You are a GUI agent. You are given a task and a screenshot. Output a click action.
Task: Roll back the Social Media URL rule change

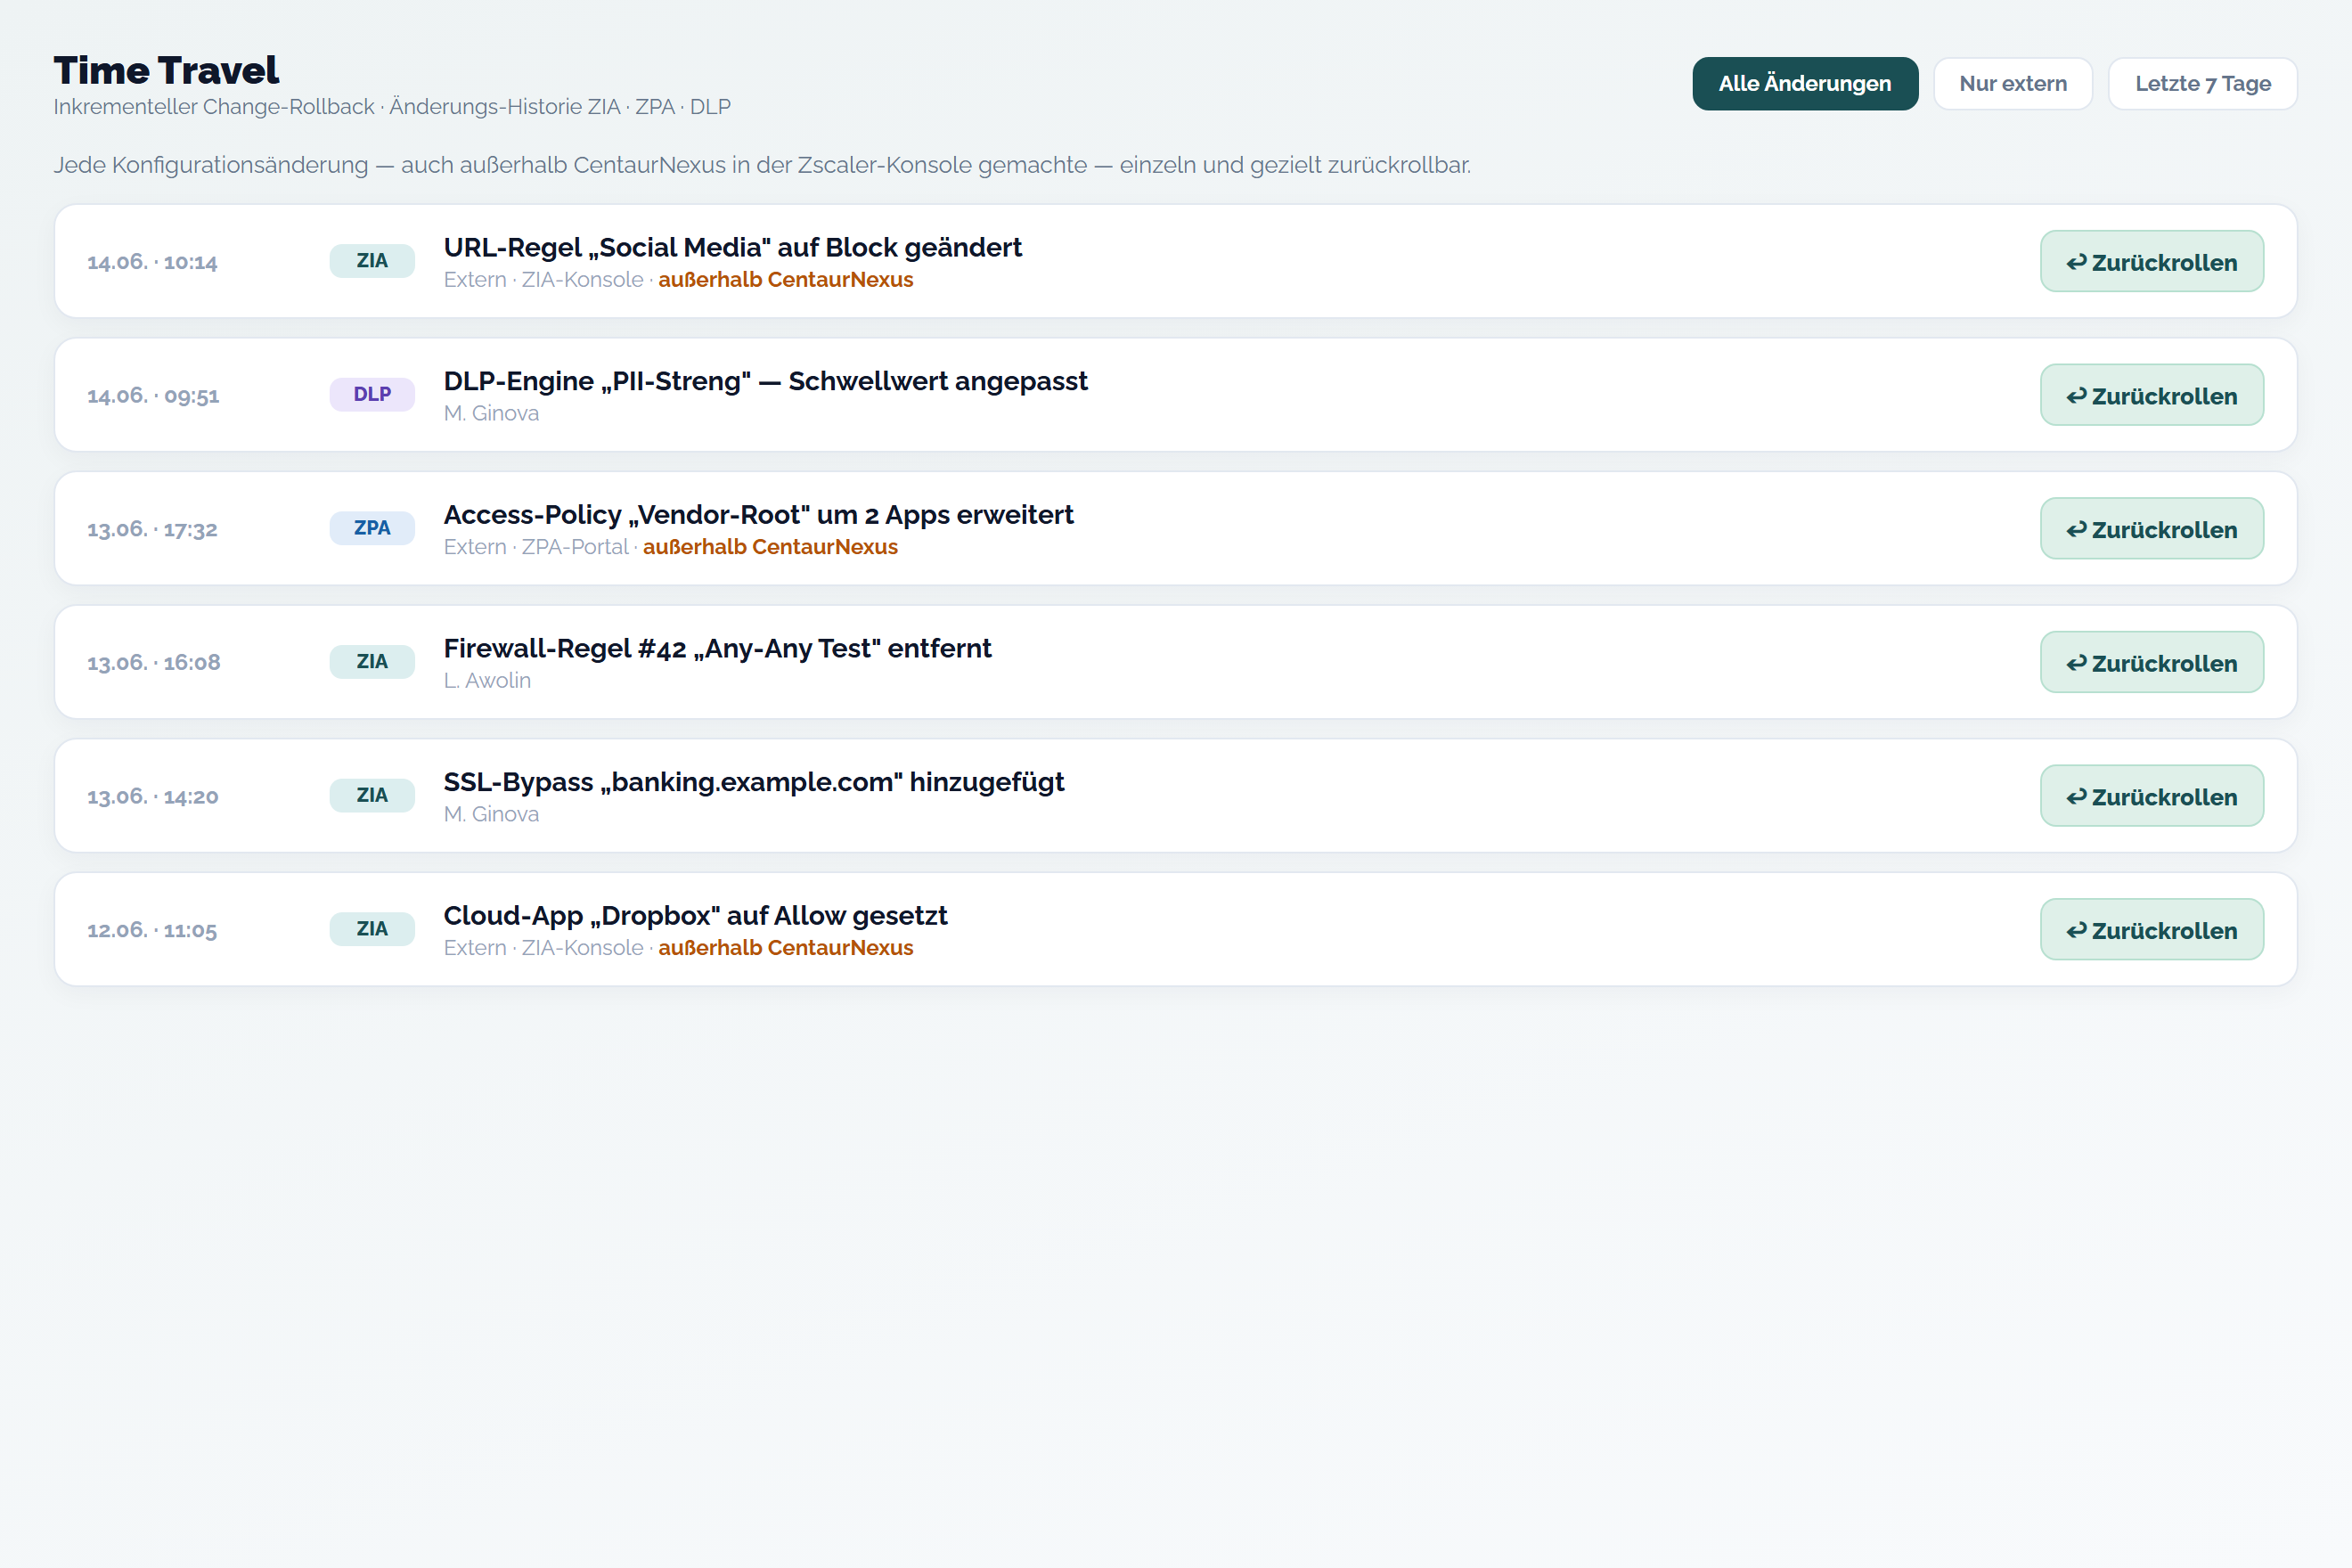(2152, 262)
